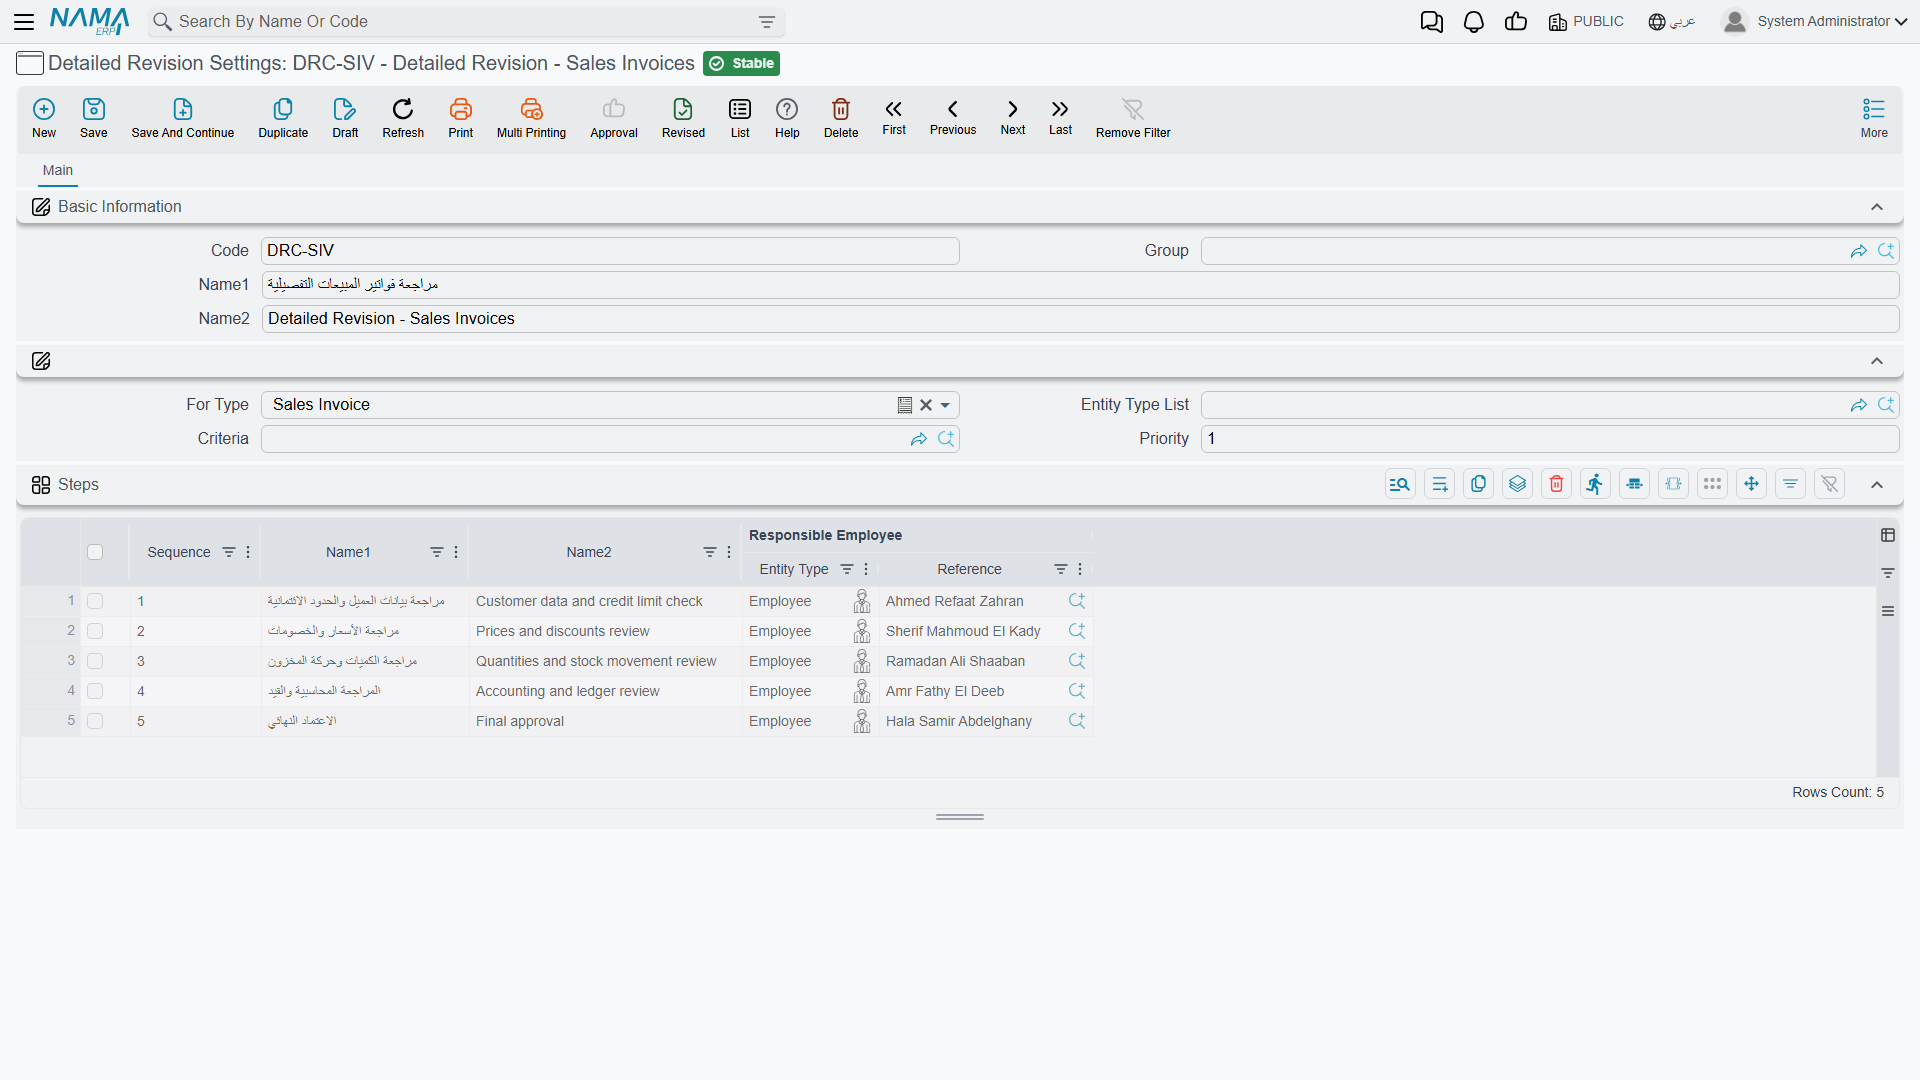Check the row for Quantities and stock movement review
Viewport: 1920px width, 1080px height.
click(95, 661)
